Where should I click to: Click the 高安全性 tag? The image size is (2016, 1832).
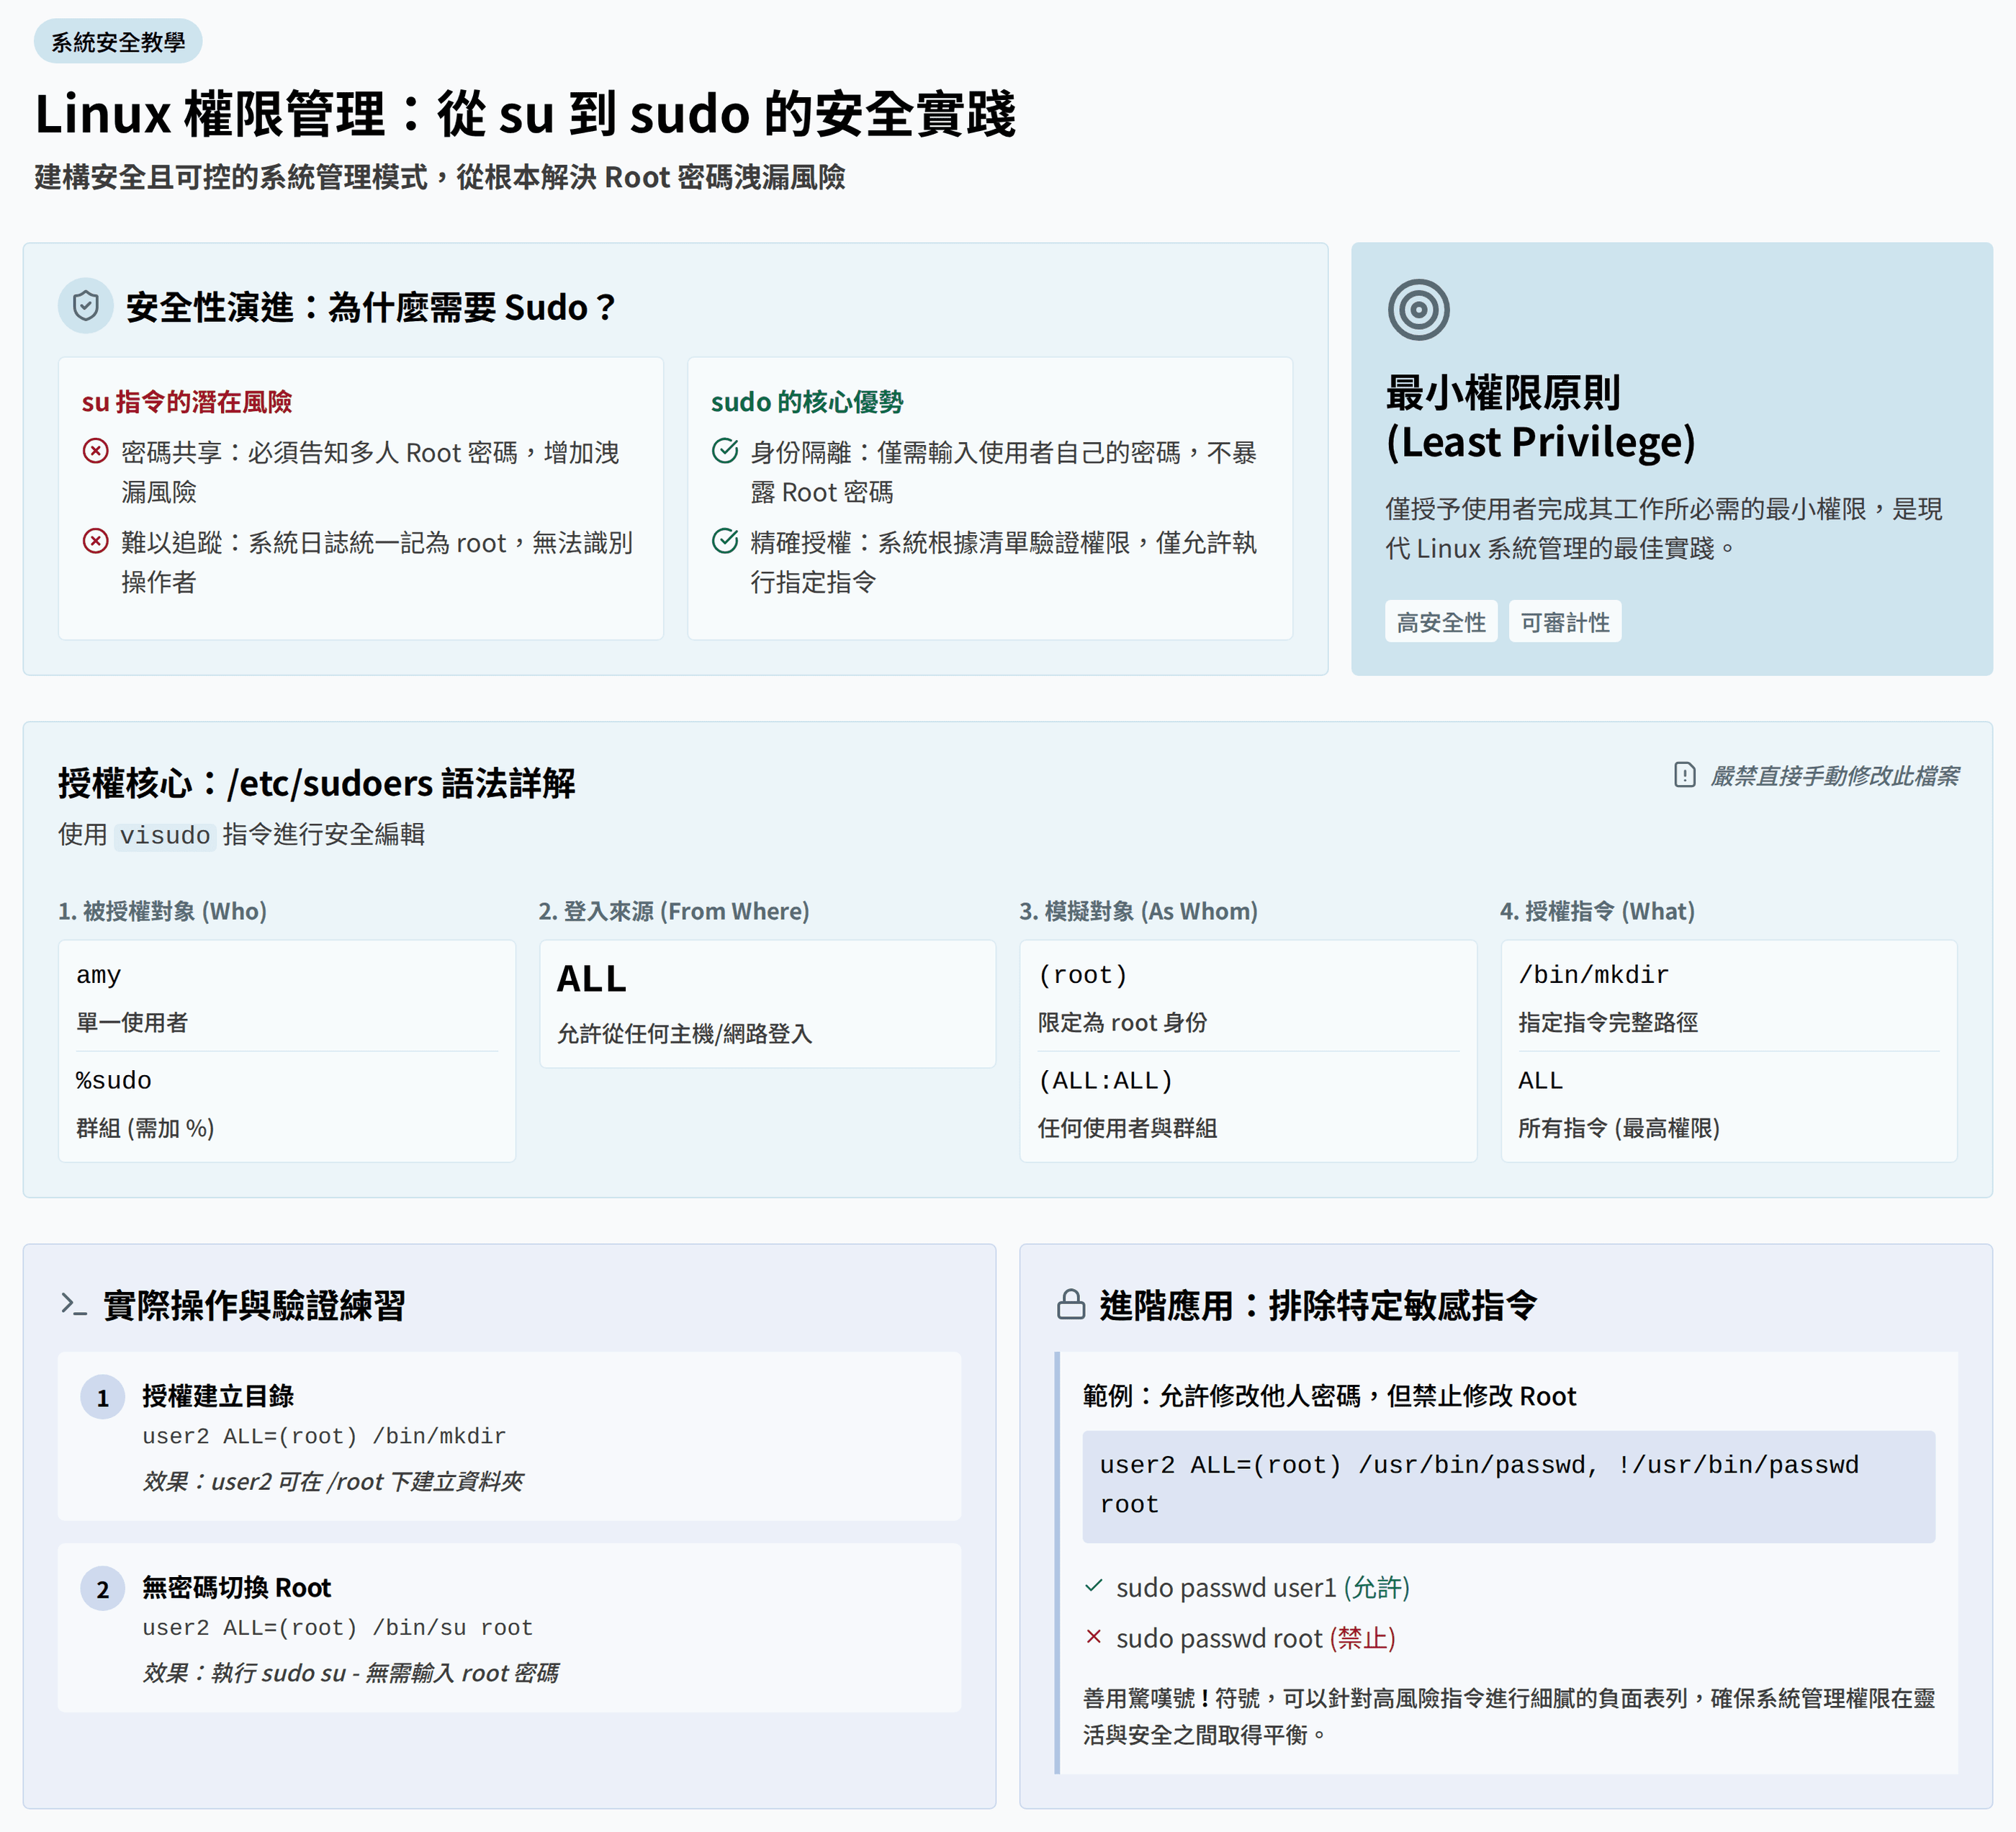pos(1440,622)
